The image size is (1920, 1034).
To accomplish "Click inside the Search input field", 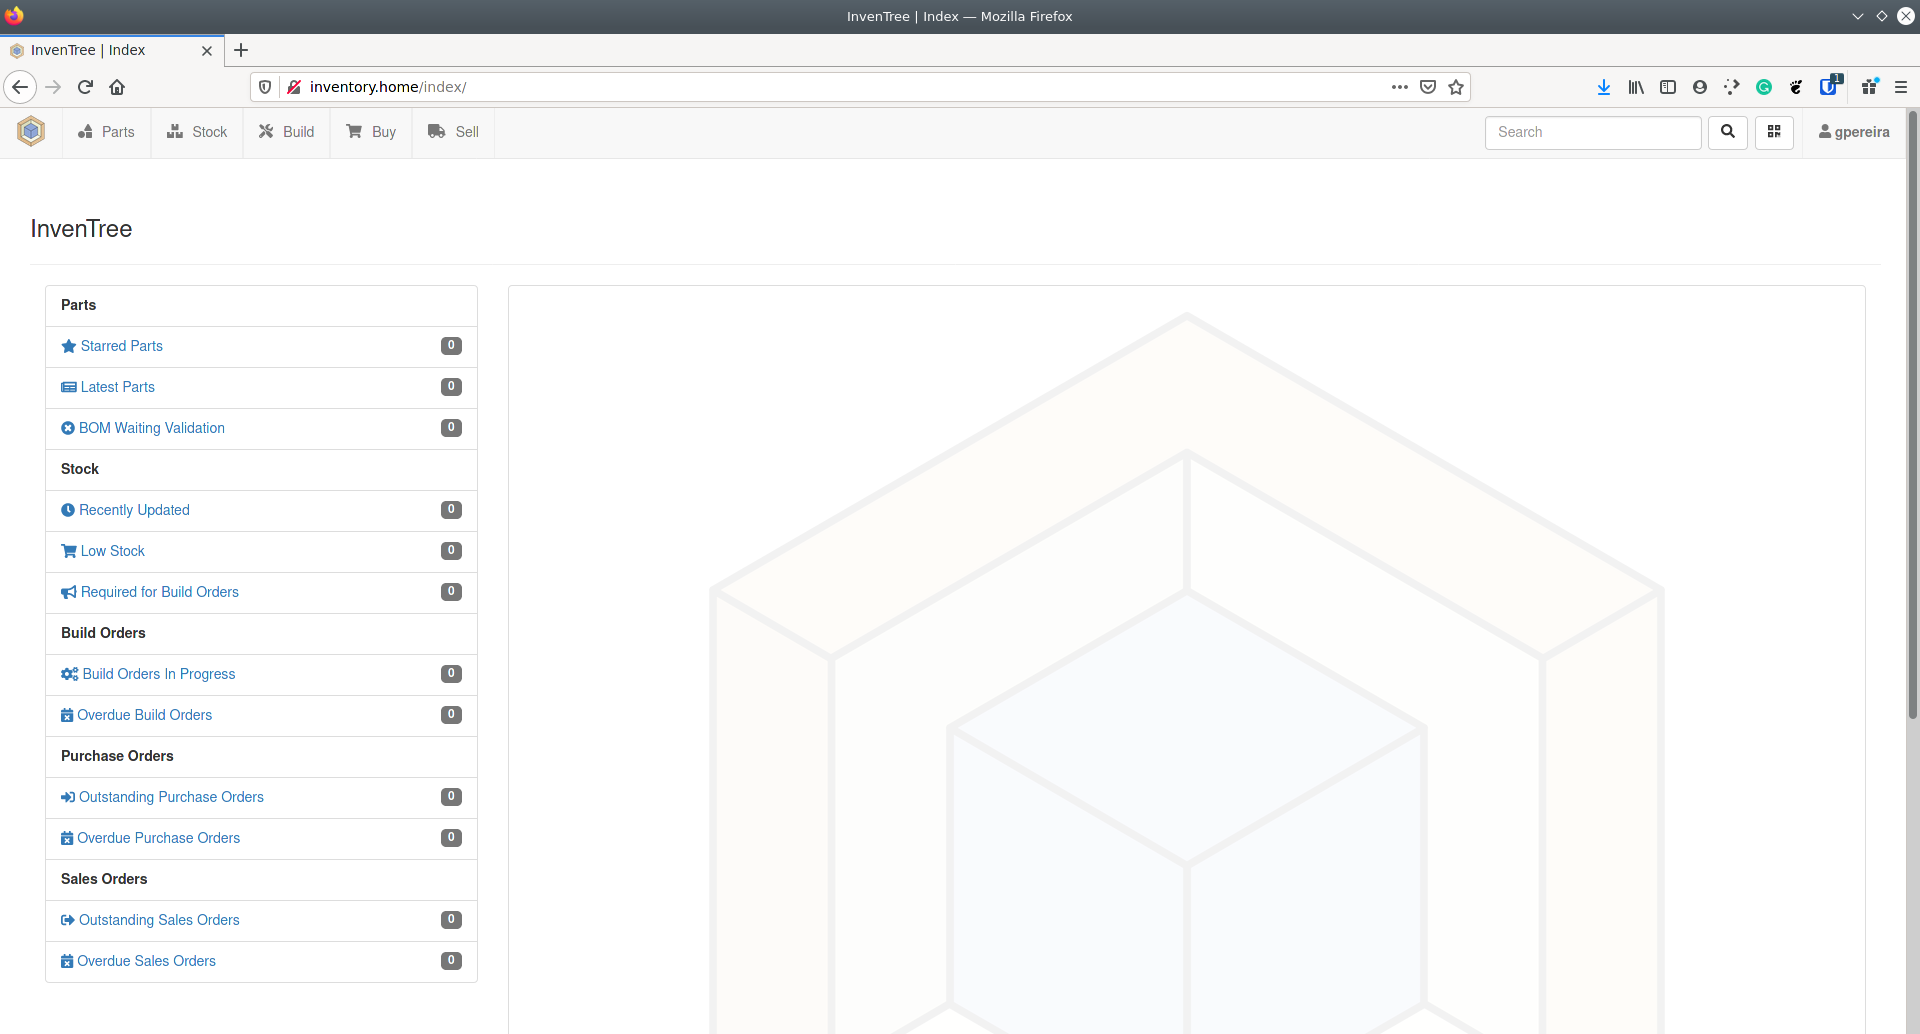I will (1593, 132).
